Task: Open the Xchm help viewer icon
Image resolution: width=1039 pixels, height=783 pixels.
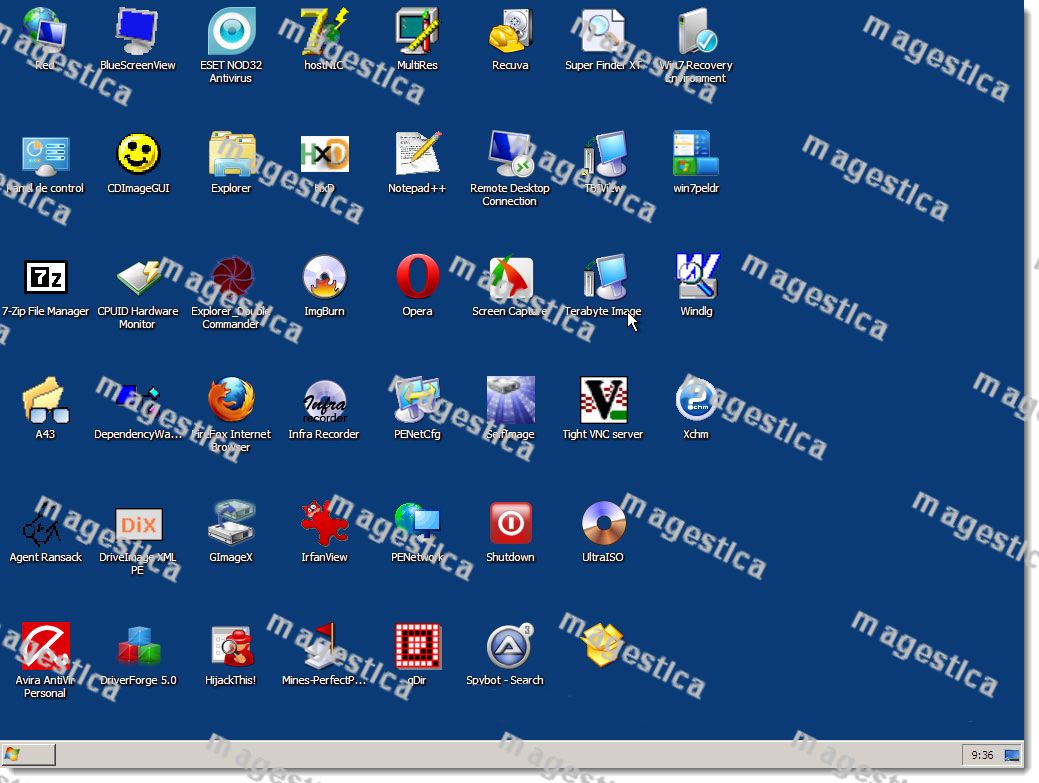Action: 696,400
